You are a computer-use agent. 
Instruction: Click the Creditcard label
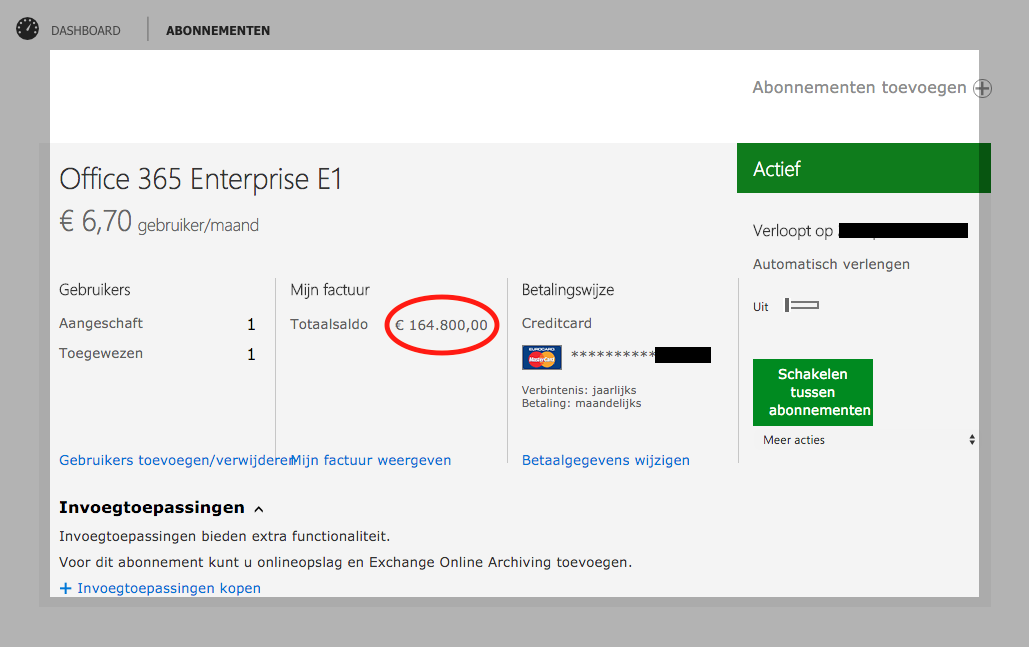pyautogui.click(x=556, y=323)
